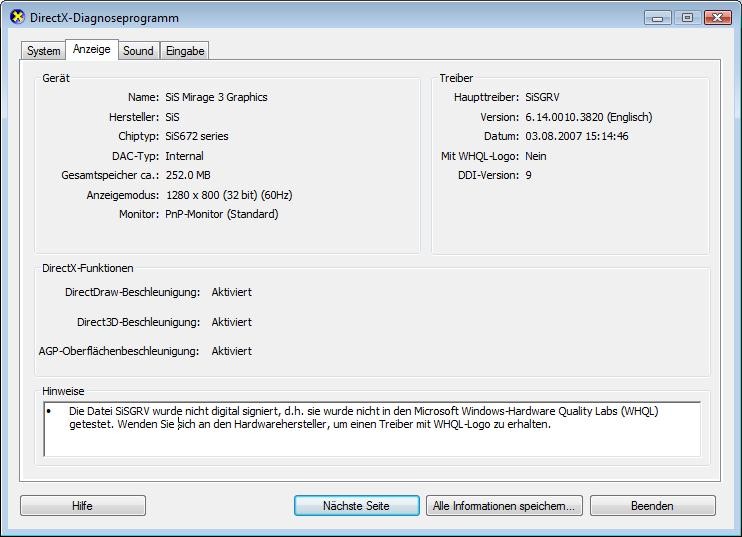The width and height of the screenshot is (742, 537).
Task: Click the chip type 'SiS672 series'
Action: coord(197,136)
